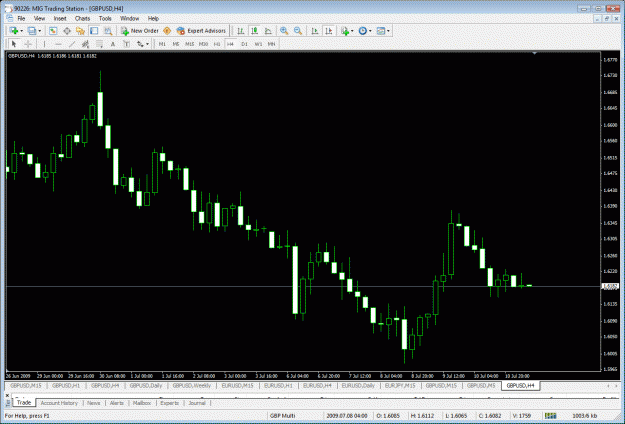
Task: Open the Periods clock icon
Action: (362, 31)
